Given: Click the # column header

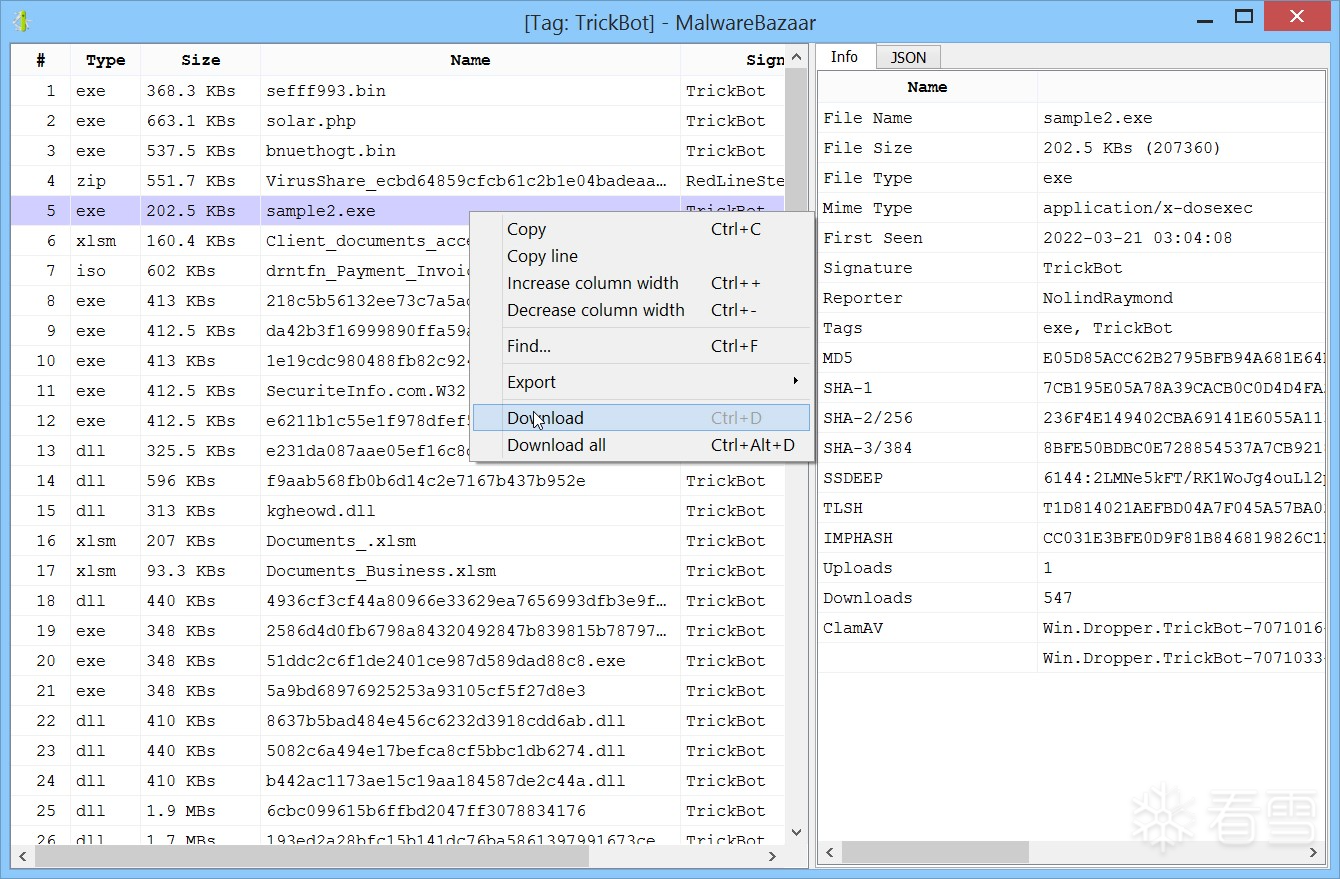Looking at the screenshot, I should click(x=41, y=60).
